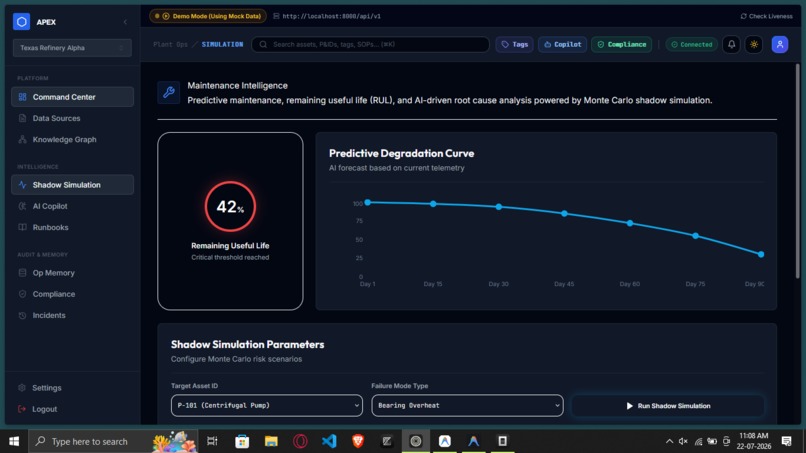Focus the Search assets, P&IDs, tags field
Viewport: 806px width, 453px height.
click(370, 44)
